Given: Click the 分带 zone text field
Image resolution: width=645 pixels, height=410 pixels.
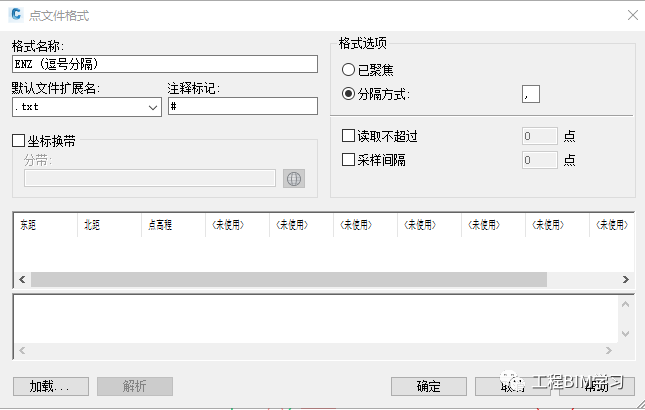Looking at the screenshot, I should coord(150,178).
